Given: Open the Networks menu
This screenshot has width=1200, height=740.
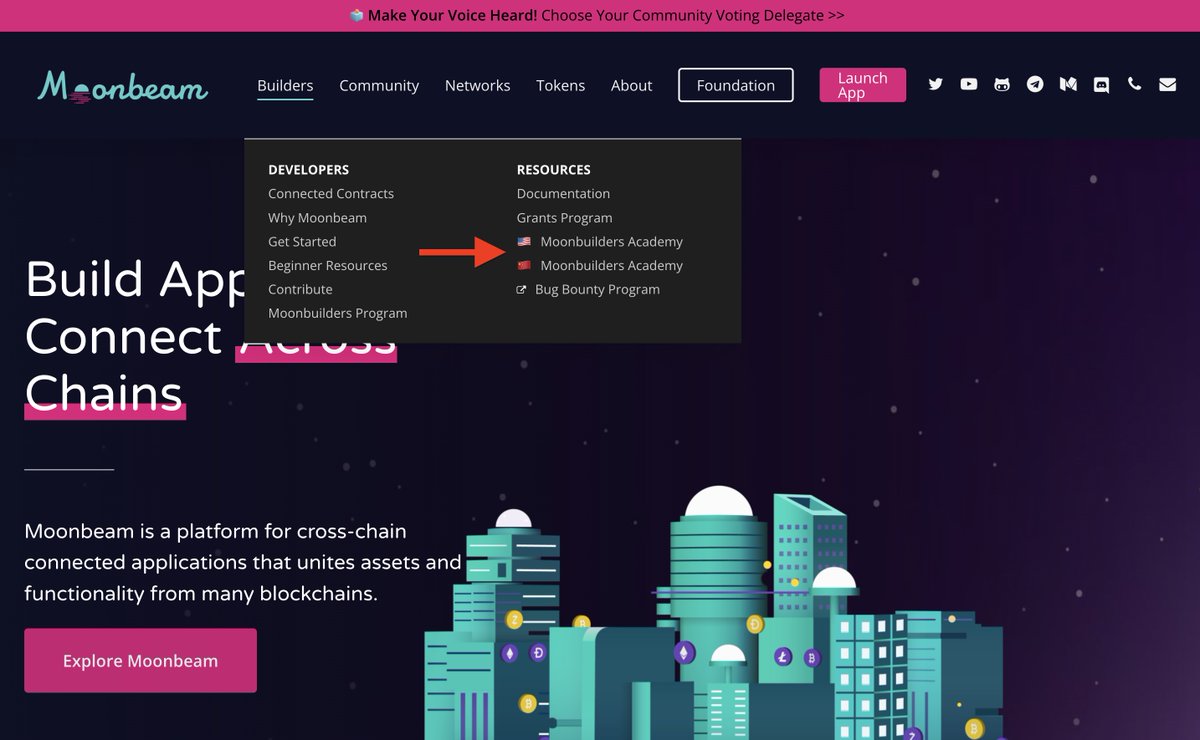Looking at the screenshot, I should click(478, 85).
